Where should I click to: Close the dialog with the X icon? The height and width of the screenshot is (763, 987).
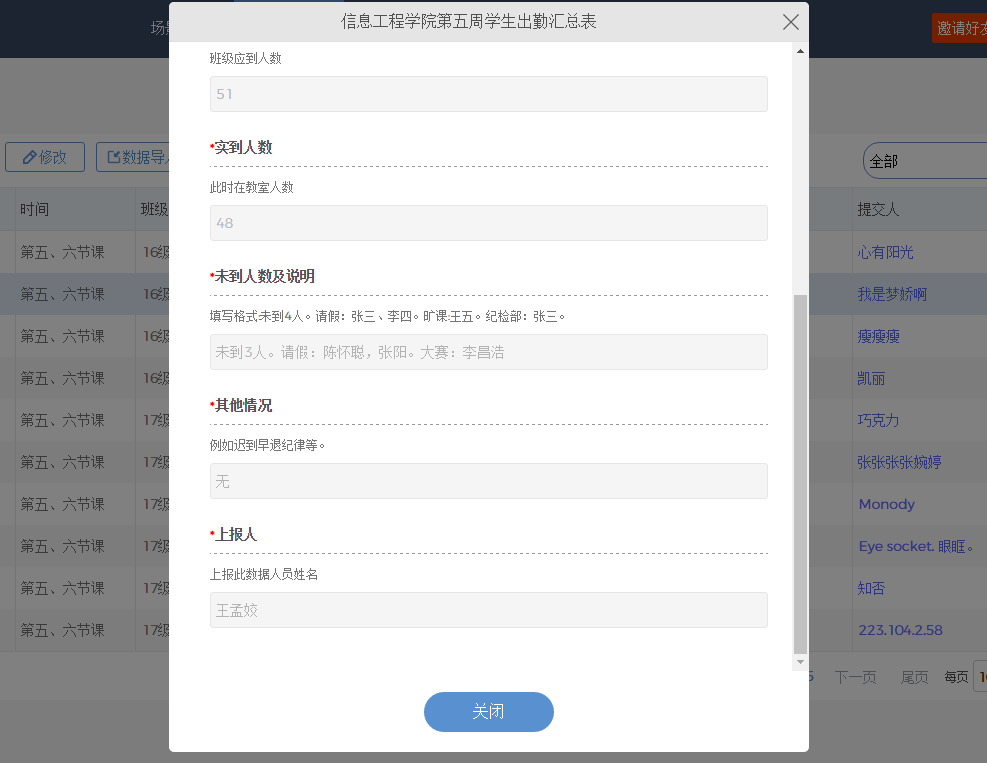coord(790,22)
